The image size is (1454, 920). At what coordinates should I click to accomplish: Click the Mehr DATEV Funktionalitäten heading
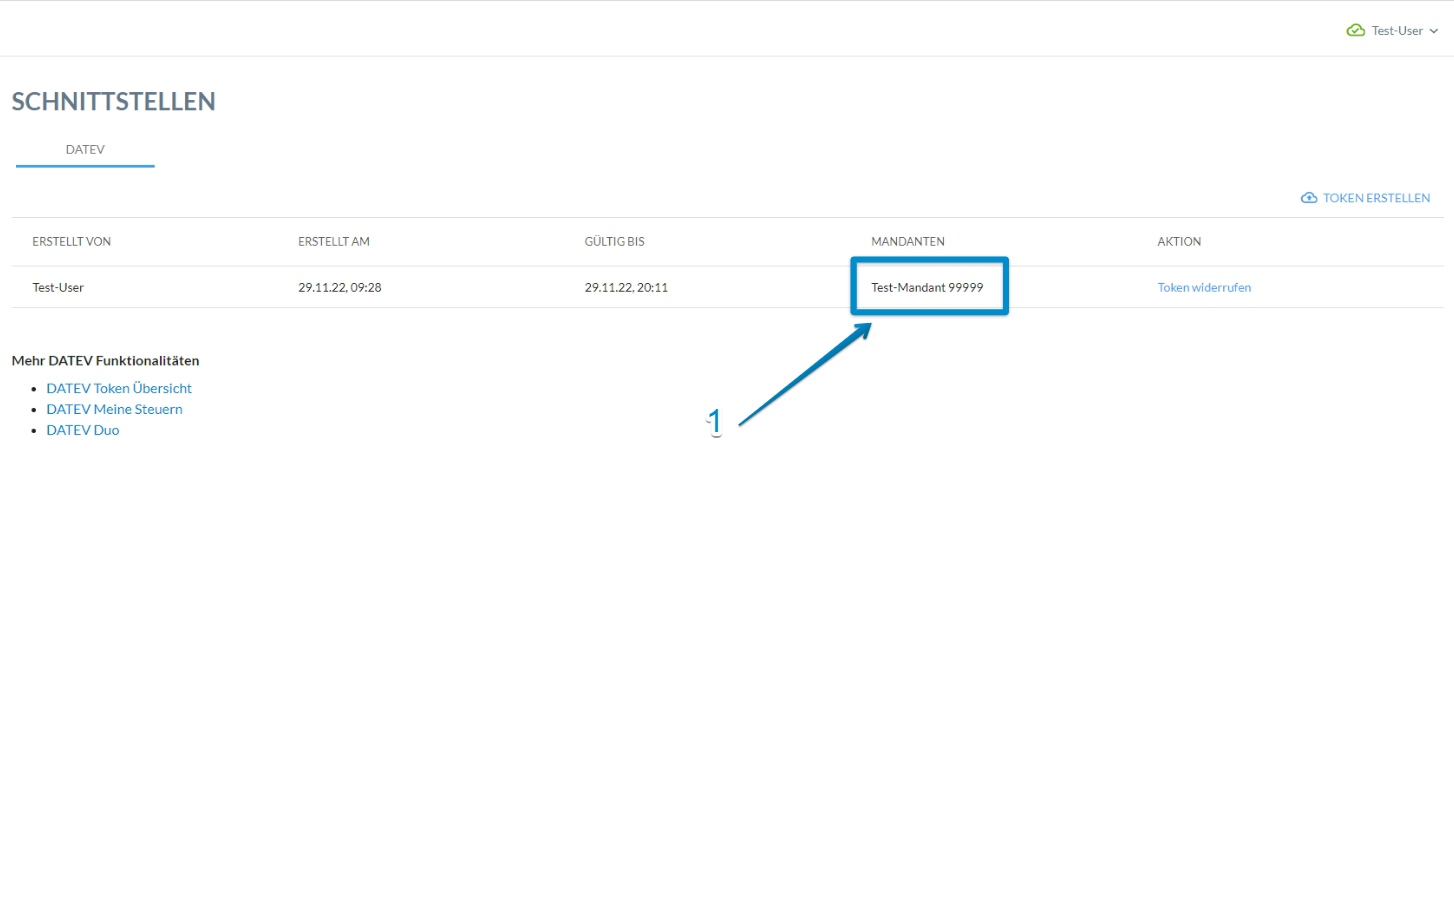pos(106,361)
